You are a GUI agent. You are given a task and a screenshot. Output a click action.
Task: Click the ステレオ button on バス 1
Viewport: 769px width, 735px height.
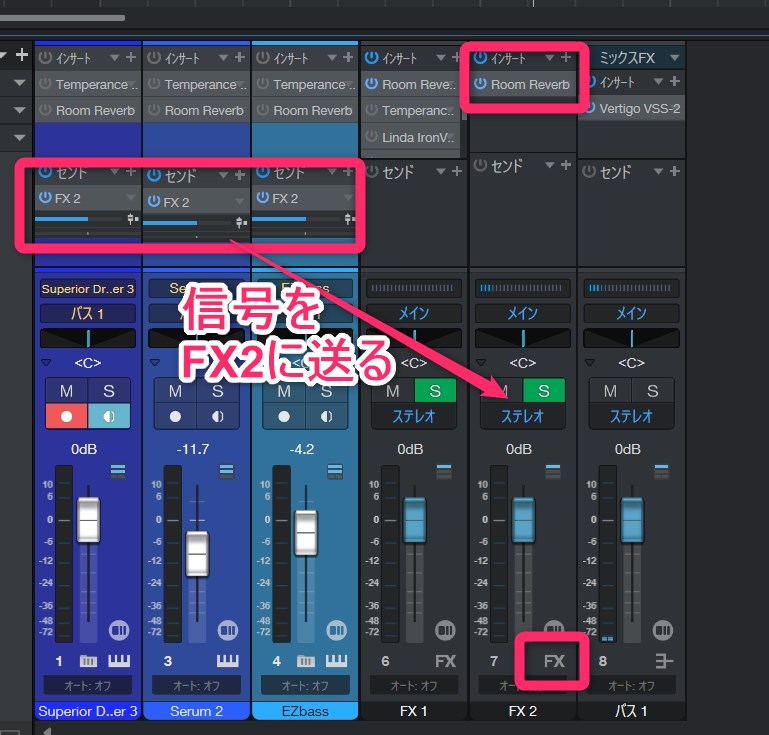[632, 416]
